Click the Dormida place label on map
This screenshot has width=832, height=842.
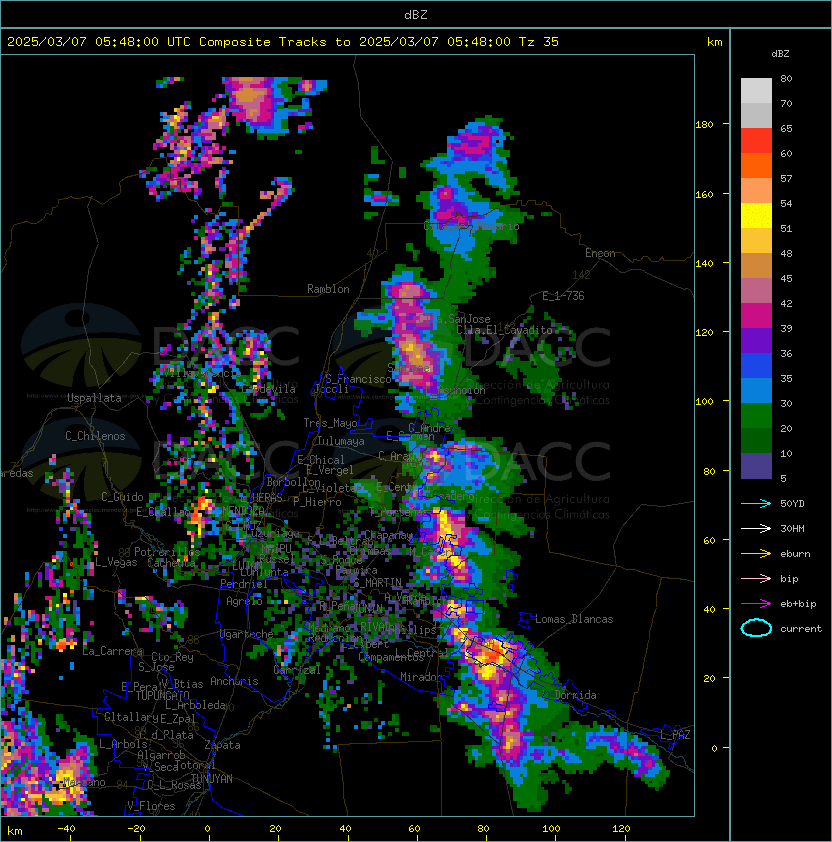point(575,695)
